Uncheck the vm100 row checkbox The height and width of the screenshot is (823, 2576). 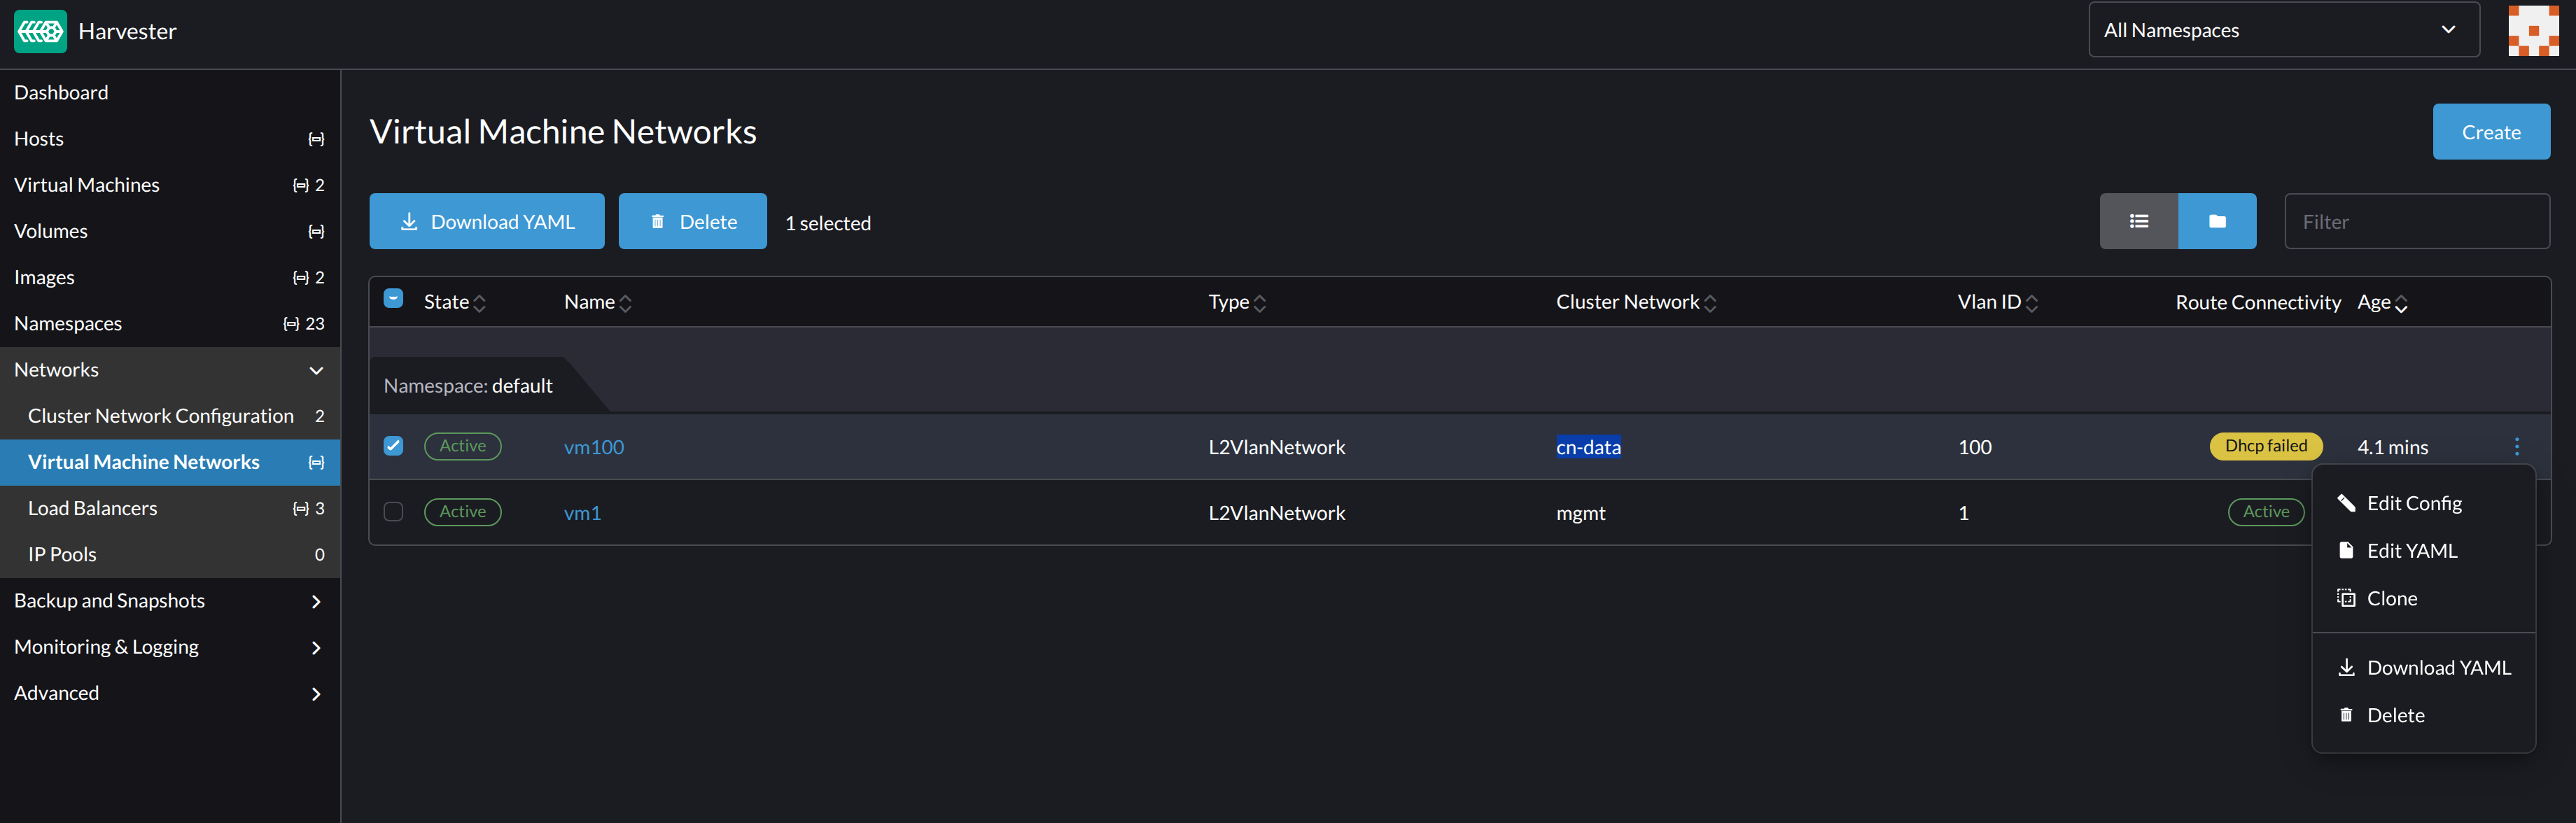click(393, 446)
